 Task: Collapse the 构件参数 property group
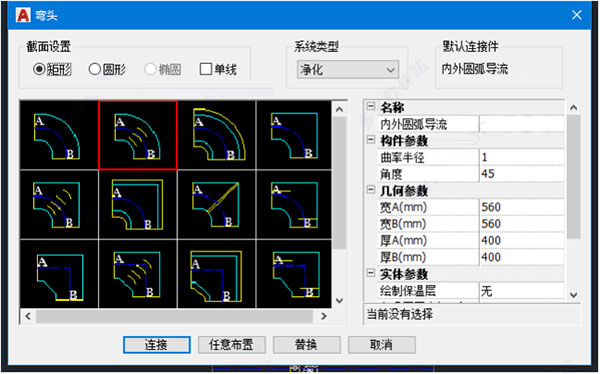[371, 140]
